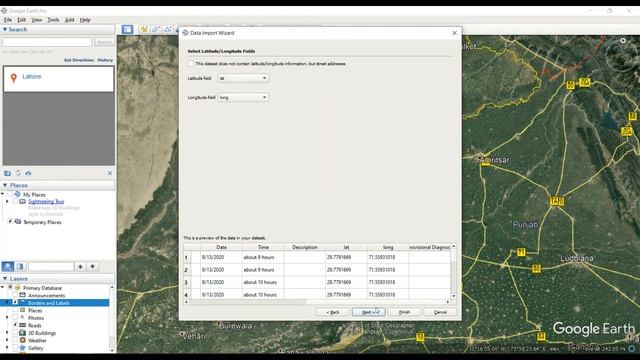Click the Add Path toolbar icon
The image size is (640, 360).
(x=167, y=29)
